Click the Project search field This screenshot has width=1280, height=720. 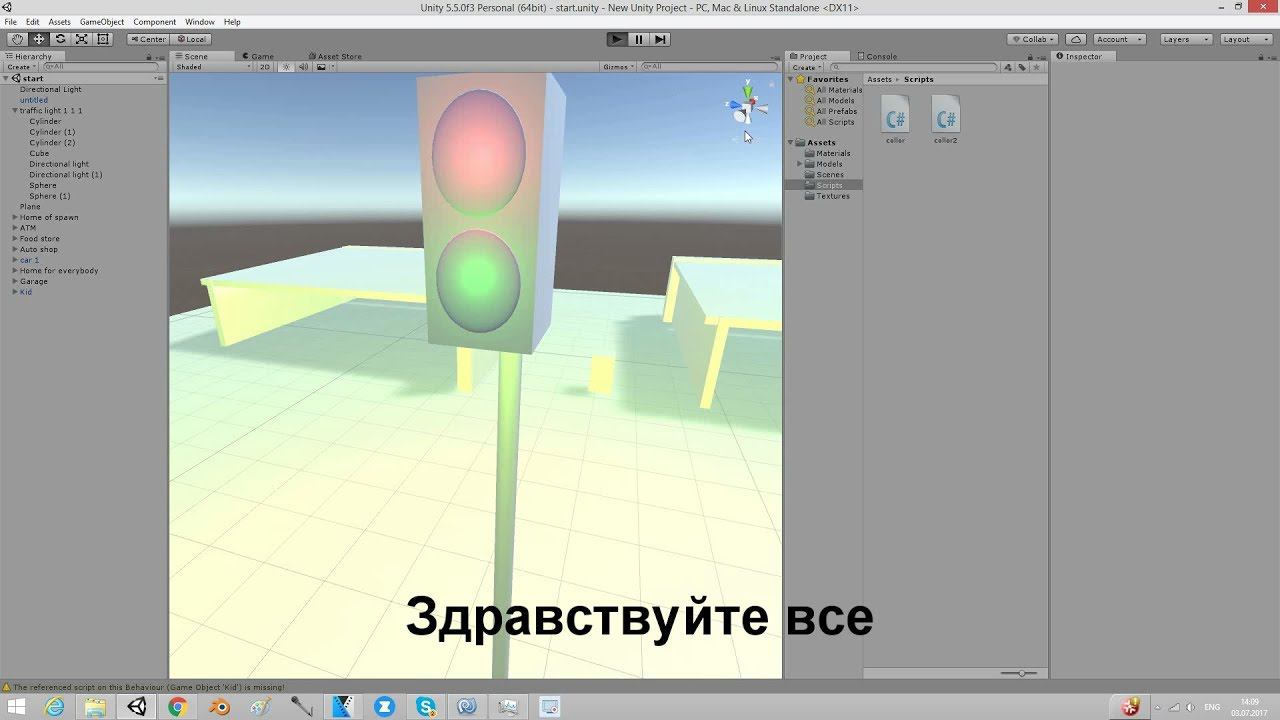click(912, 67)
